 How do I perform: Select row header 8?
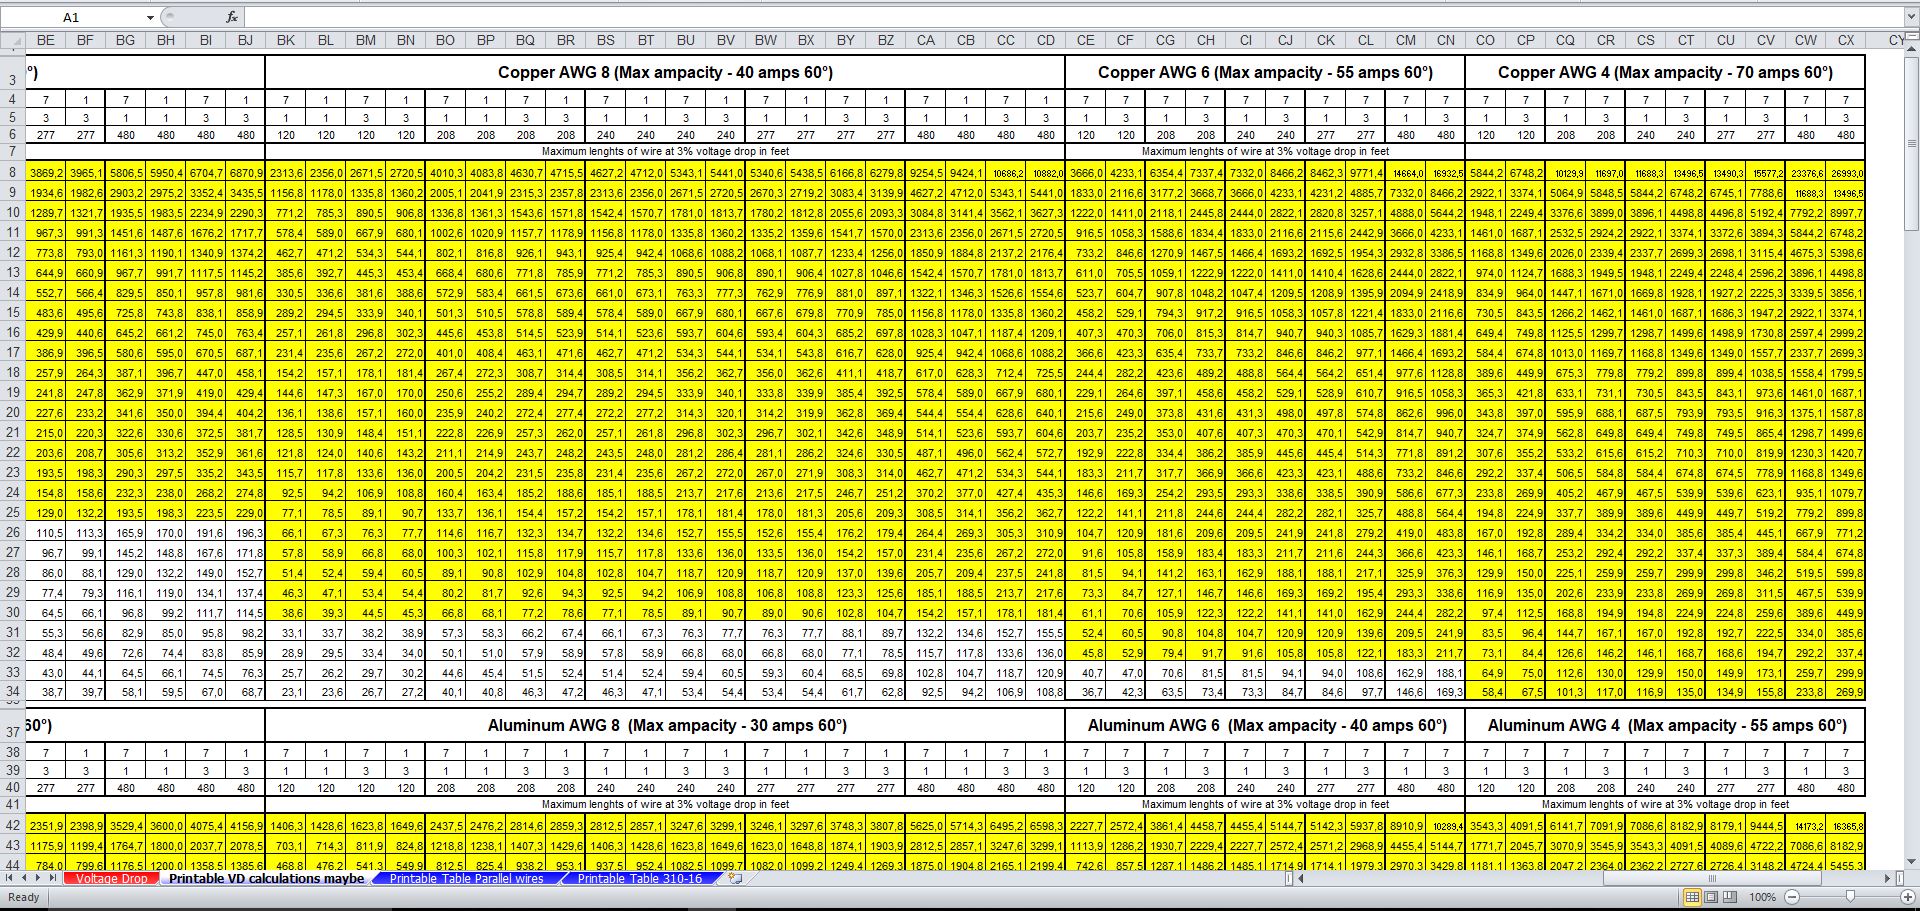(12, 172)
